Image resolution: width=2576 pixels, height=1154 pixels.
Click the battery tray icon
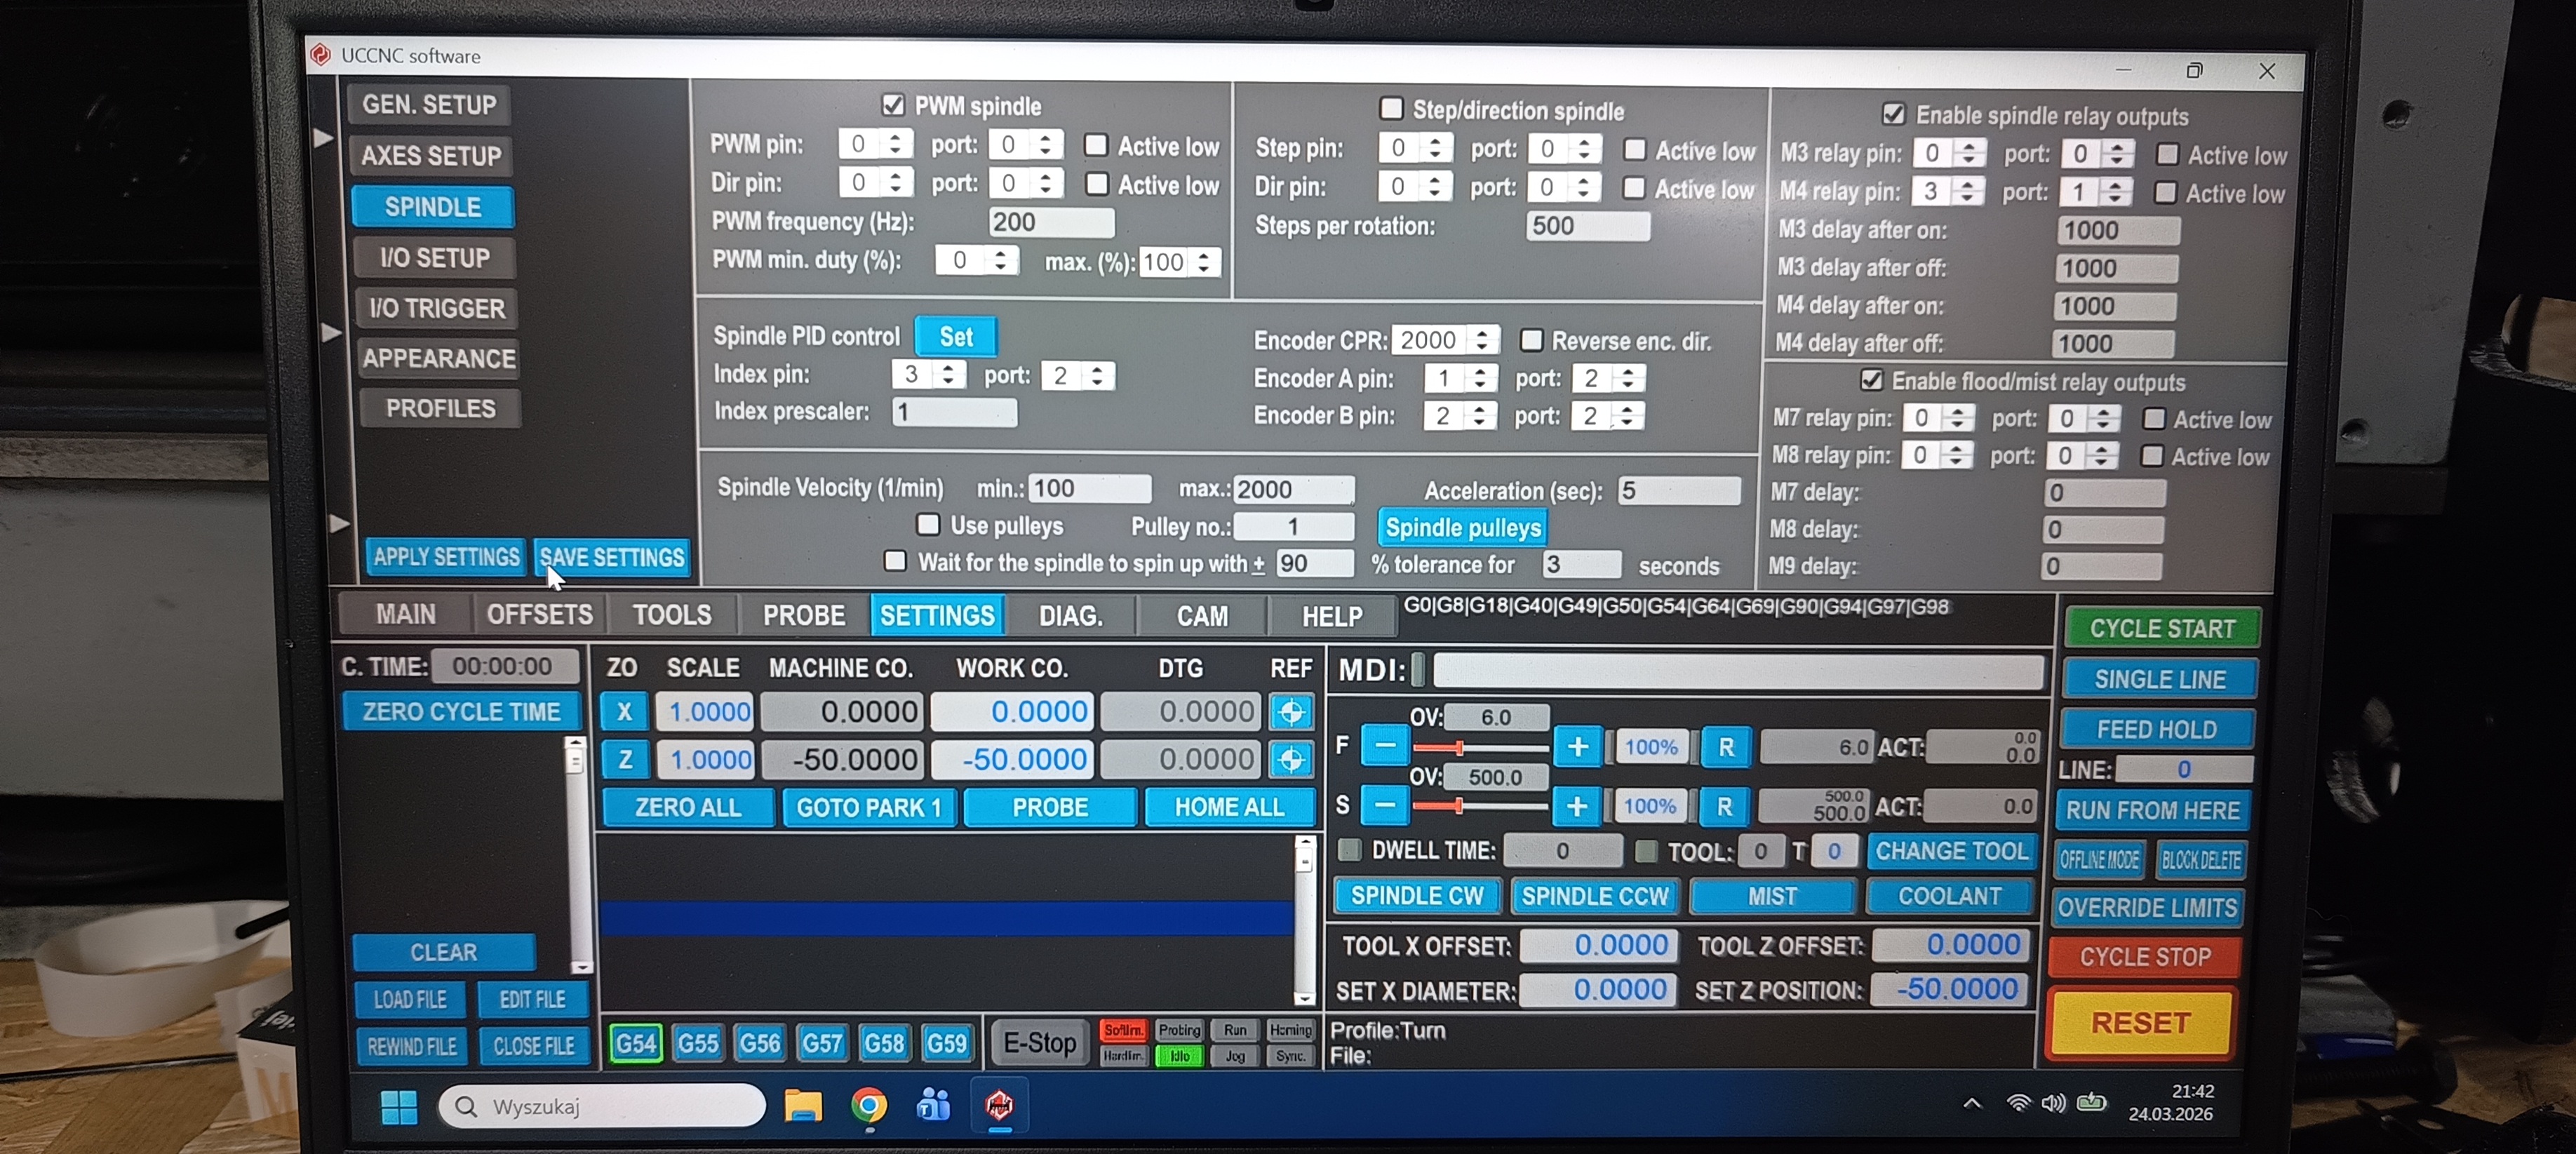[x=2091, y=1103]
